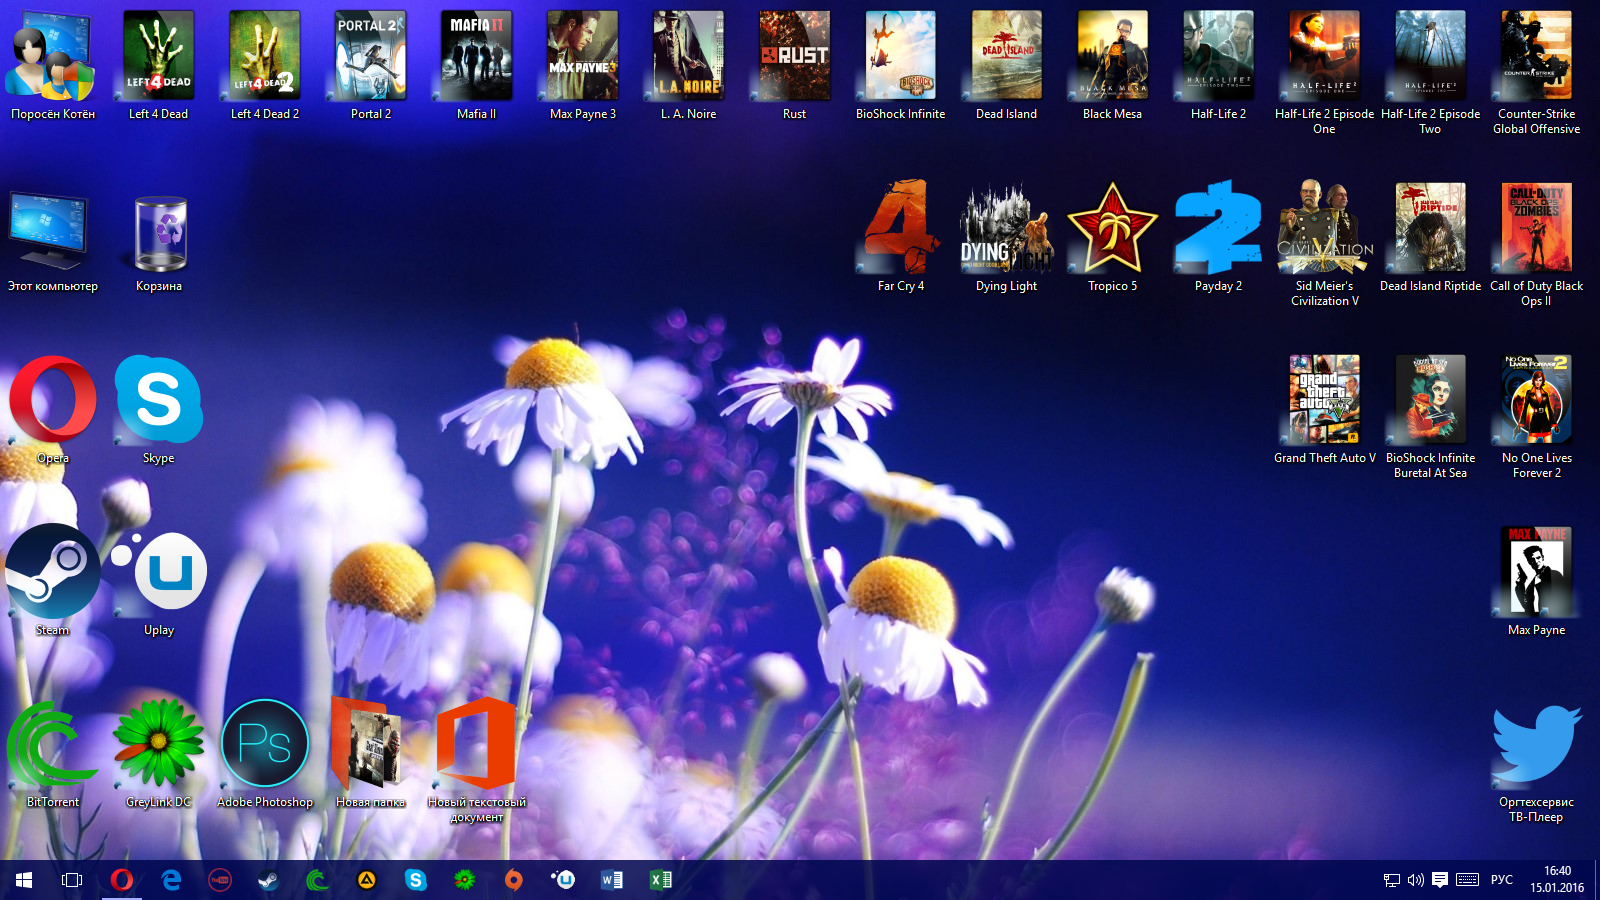Image resolution: width=1600 pixels, height=900 pixels.
Task: Click No One Lives Forever 2 icon
Action: click(x=1536, y=399)
